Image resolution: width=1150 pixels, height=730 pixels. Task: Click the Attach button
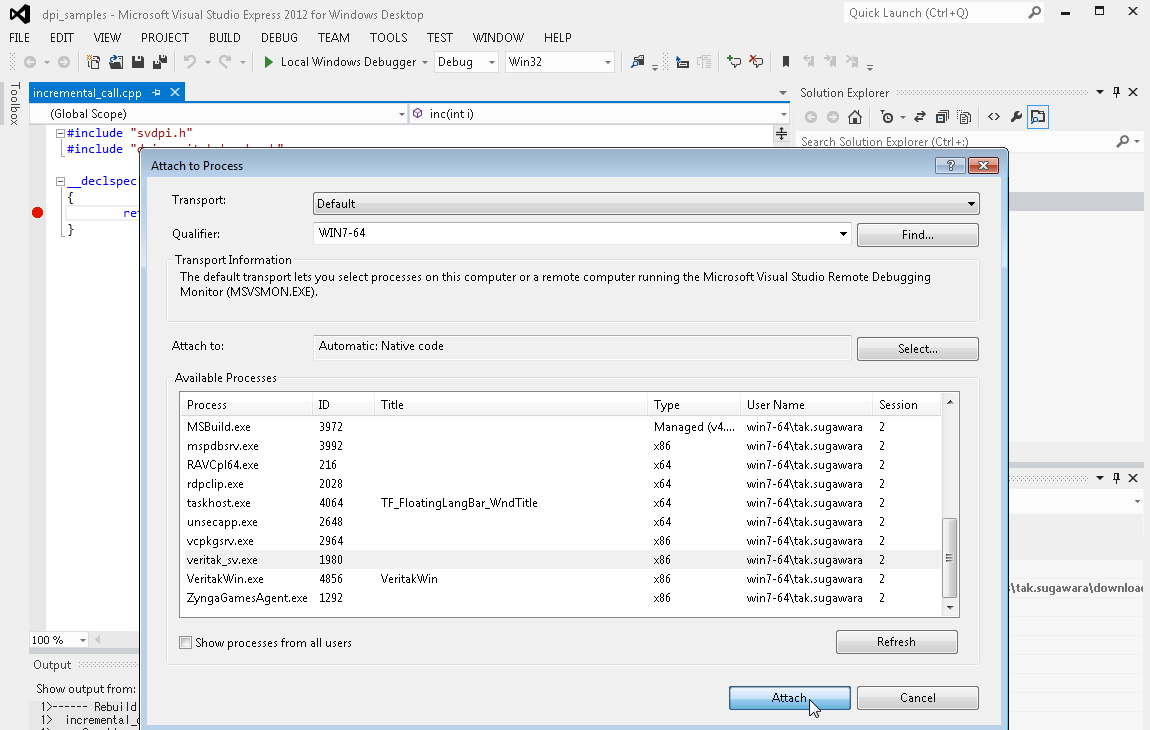[x=789, y=698]
